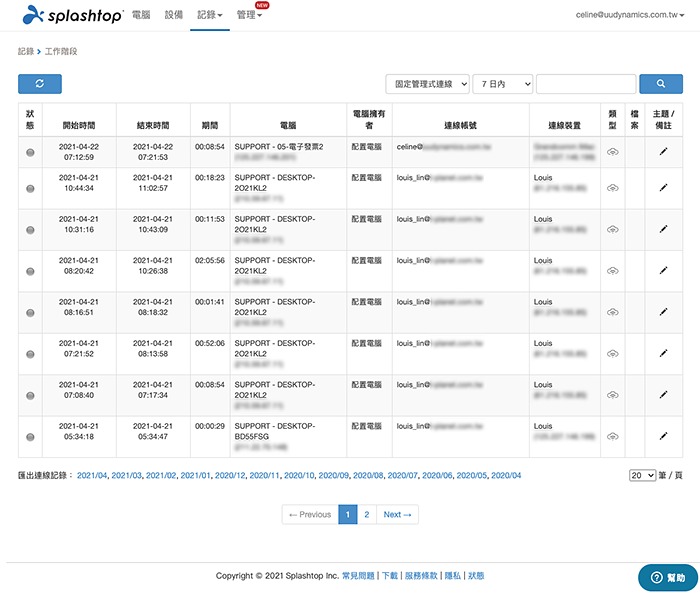Open the 7 日內 time range dropdown
This screenshot has height=599, width=700.
coord(502,85)
